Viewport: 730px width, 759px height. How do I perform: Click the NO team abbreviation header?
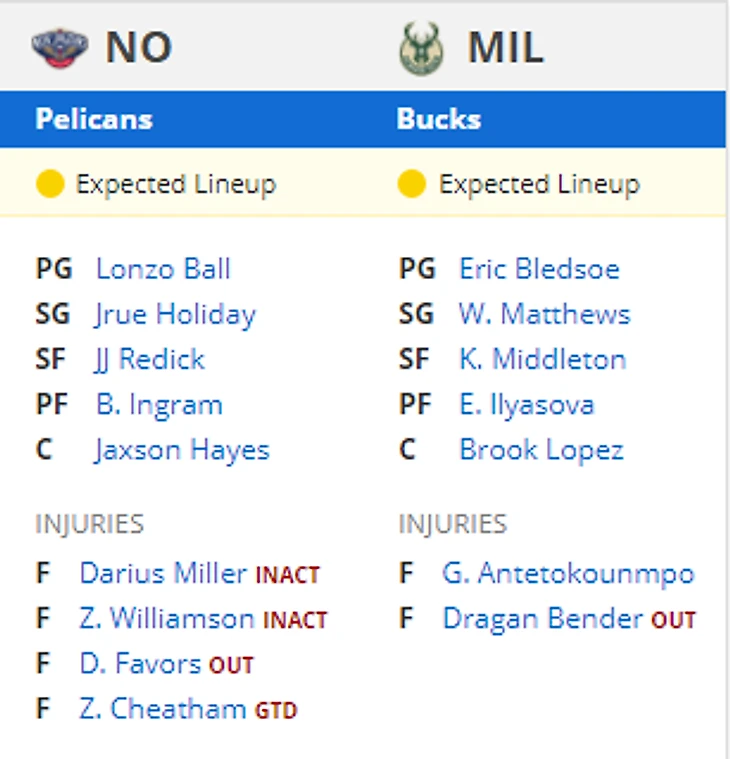coord(138,48)
